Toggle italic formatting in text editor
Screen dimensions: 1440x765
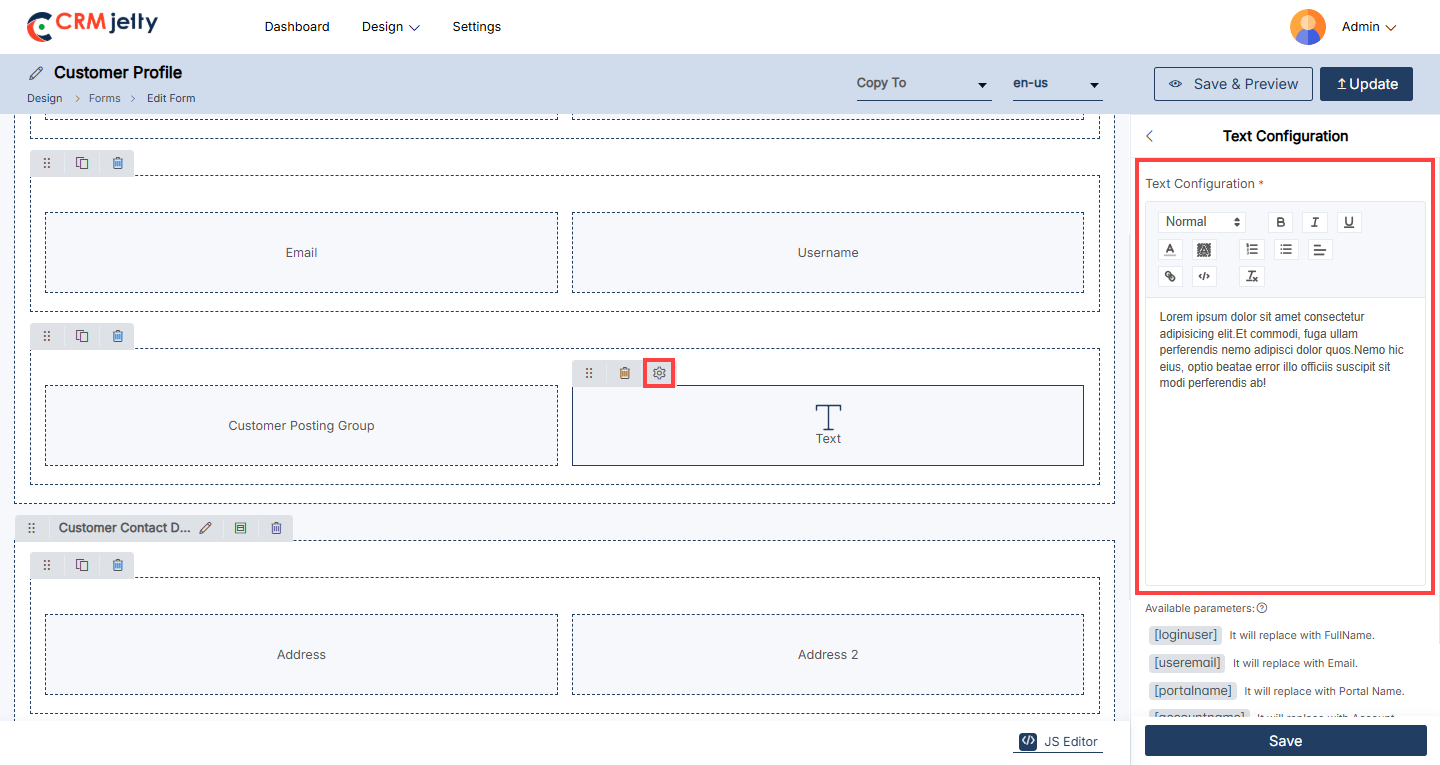(x=1315, y=222)
